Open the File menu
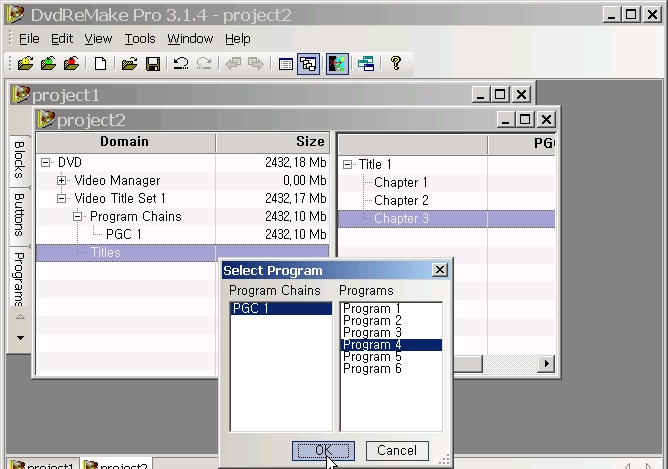This screenshot has height=469, width=668. coord(29,39)
